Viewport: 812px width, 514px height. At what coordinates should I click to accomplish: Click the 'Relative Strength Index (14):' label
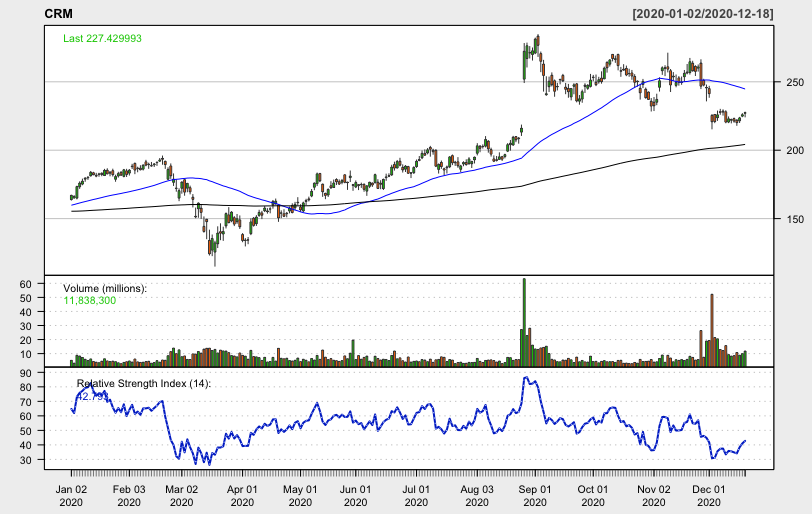[144, 384]
